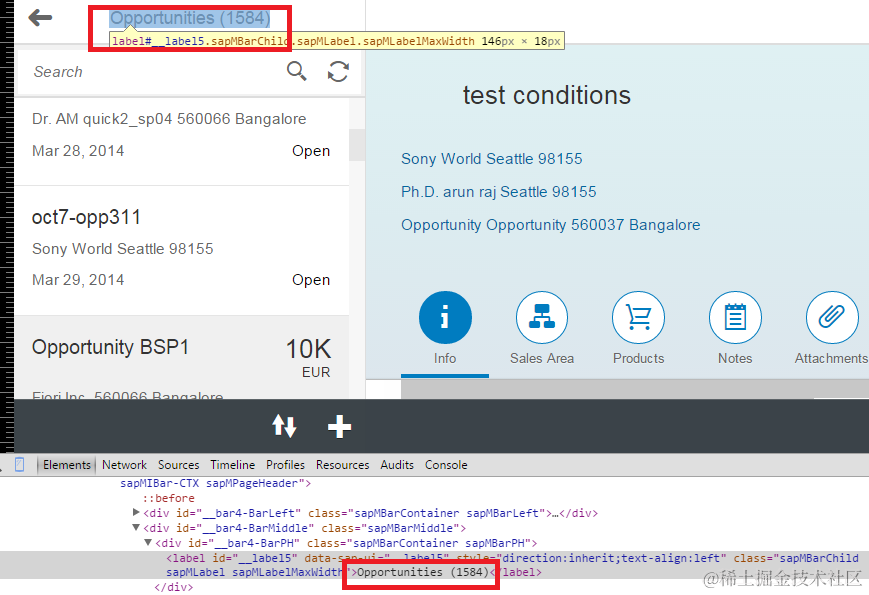The height and width of the screenshot is (595, 869).
Task: Expand the __bar4-BarLeft div node
Action: (136, 512)
